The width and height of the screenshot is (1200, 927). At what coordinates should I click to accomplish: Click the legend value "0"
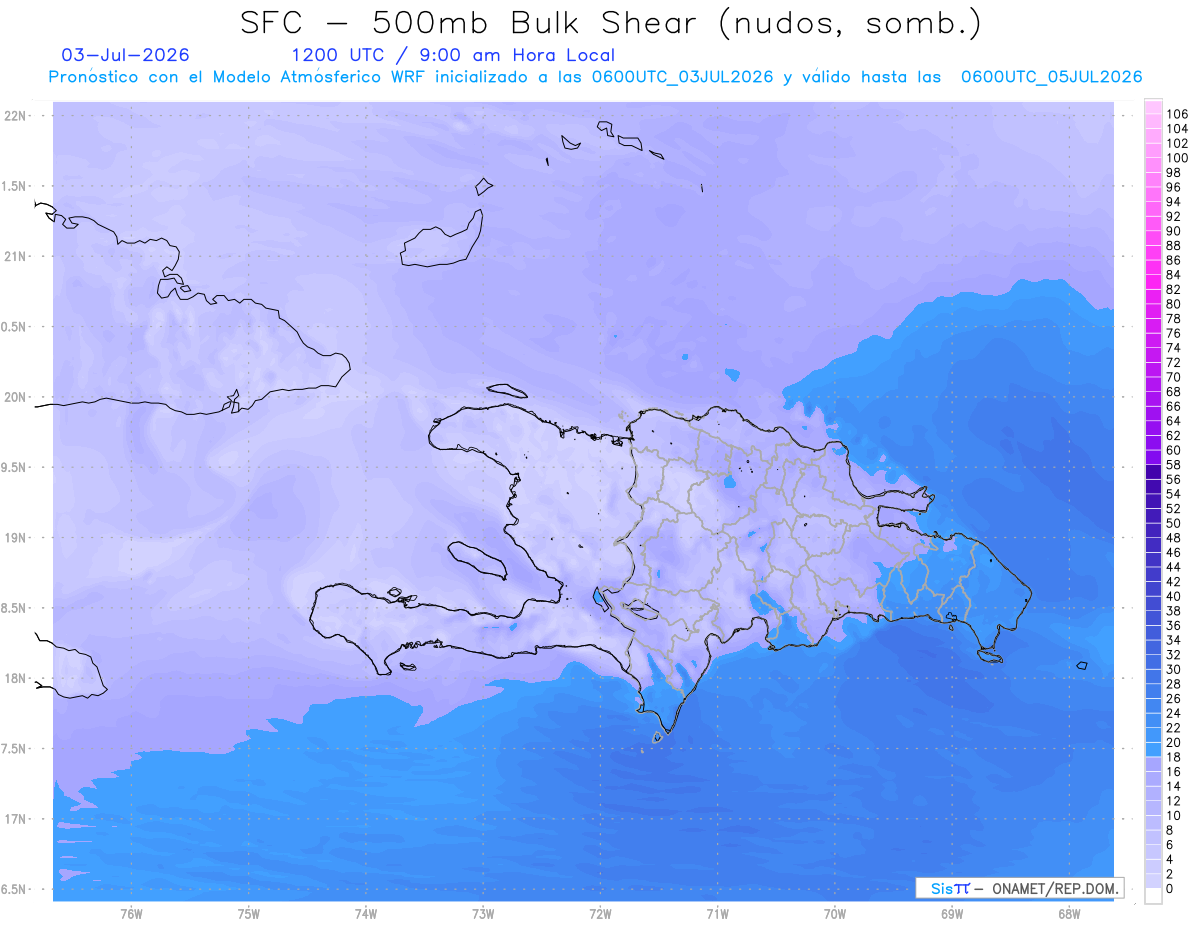tap(1170, 889)
